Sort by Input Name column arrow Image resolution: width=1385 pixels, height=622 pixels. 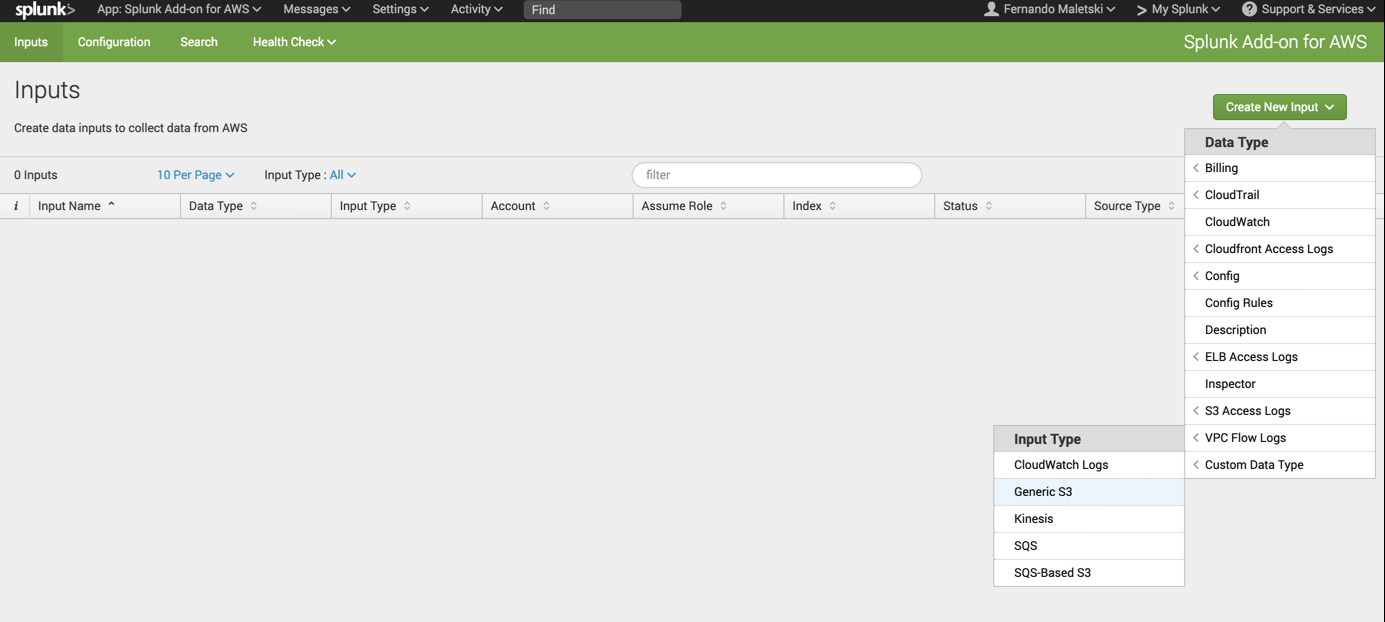pos(112,205)
